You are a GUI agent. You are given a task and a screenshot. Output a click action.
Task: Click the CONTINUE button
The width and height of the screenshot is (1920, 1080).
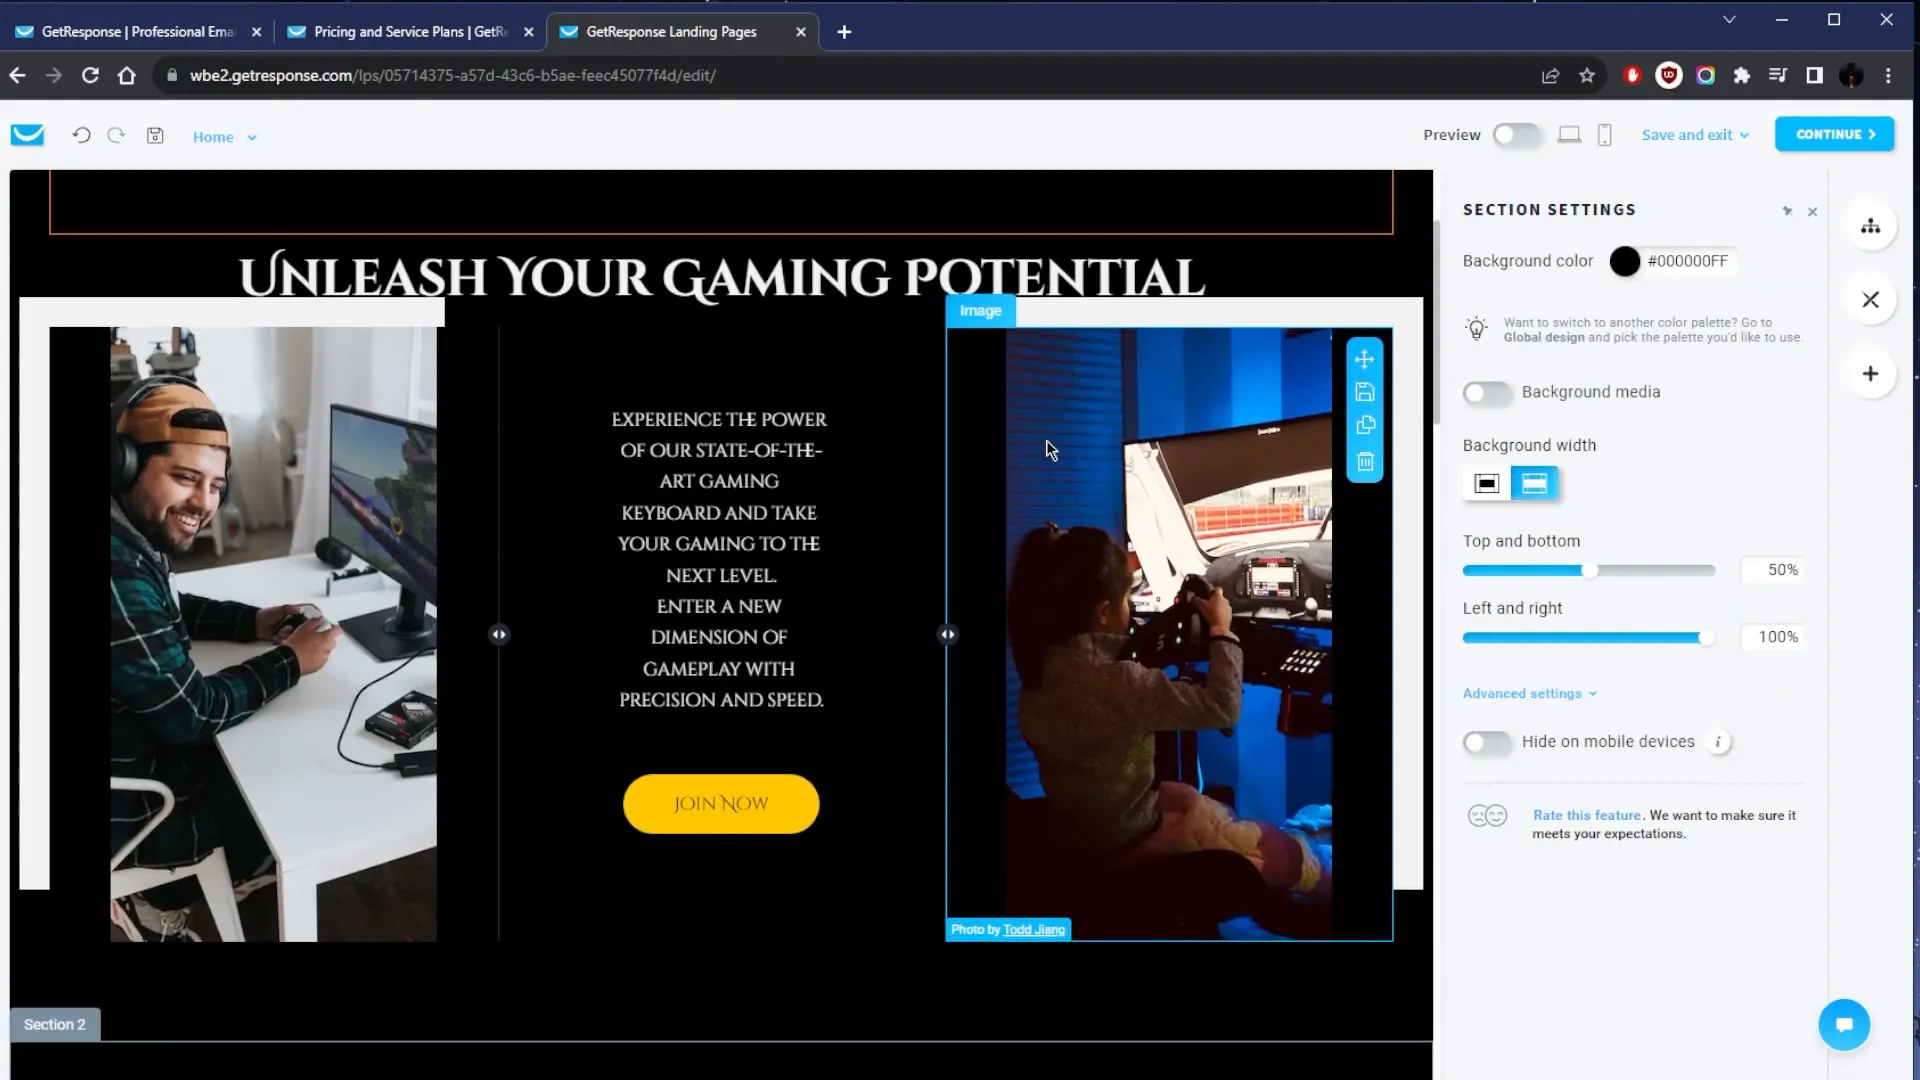click(x=1834, y=133)
